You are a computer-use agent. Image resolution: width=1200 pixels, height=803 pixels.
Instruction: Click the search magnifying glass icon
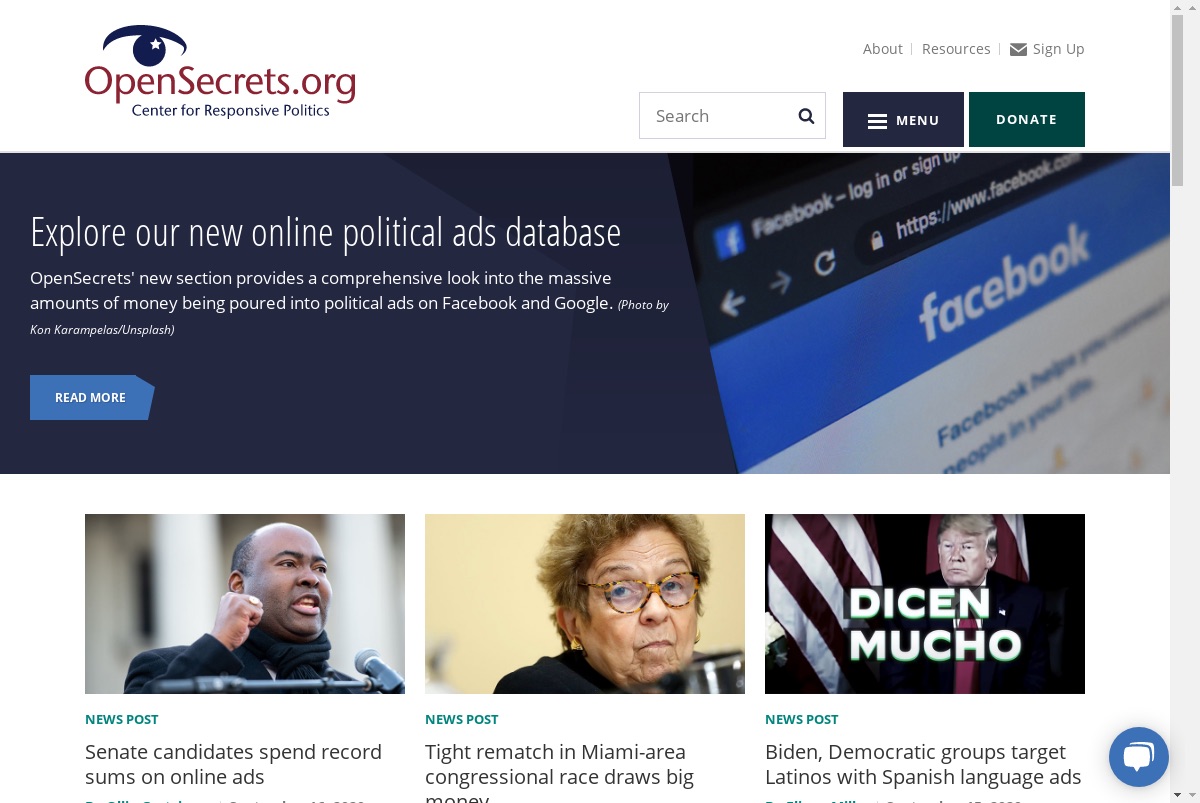[x=806, y=116]
